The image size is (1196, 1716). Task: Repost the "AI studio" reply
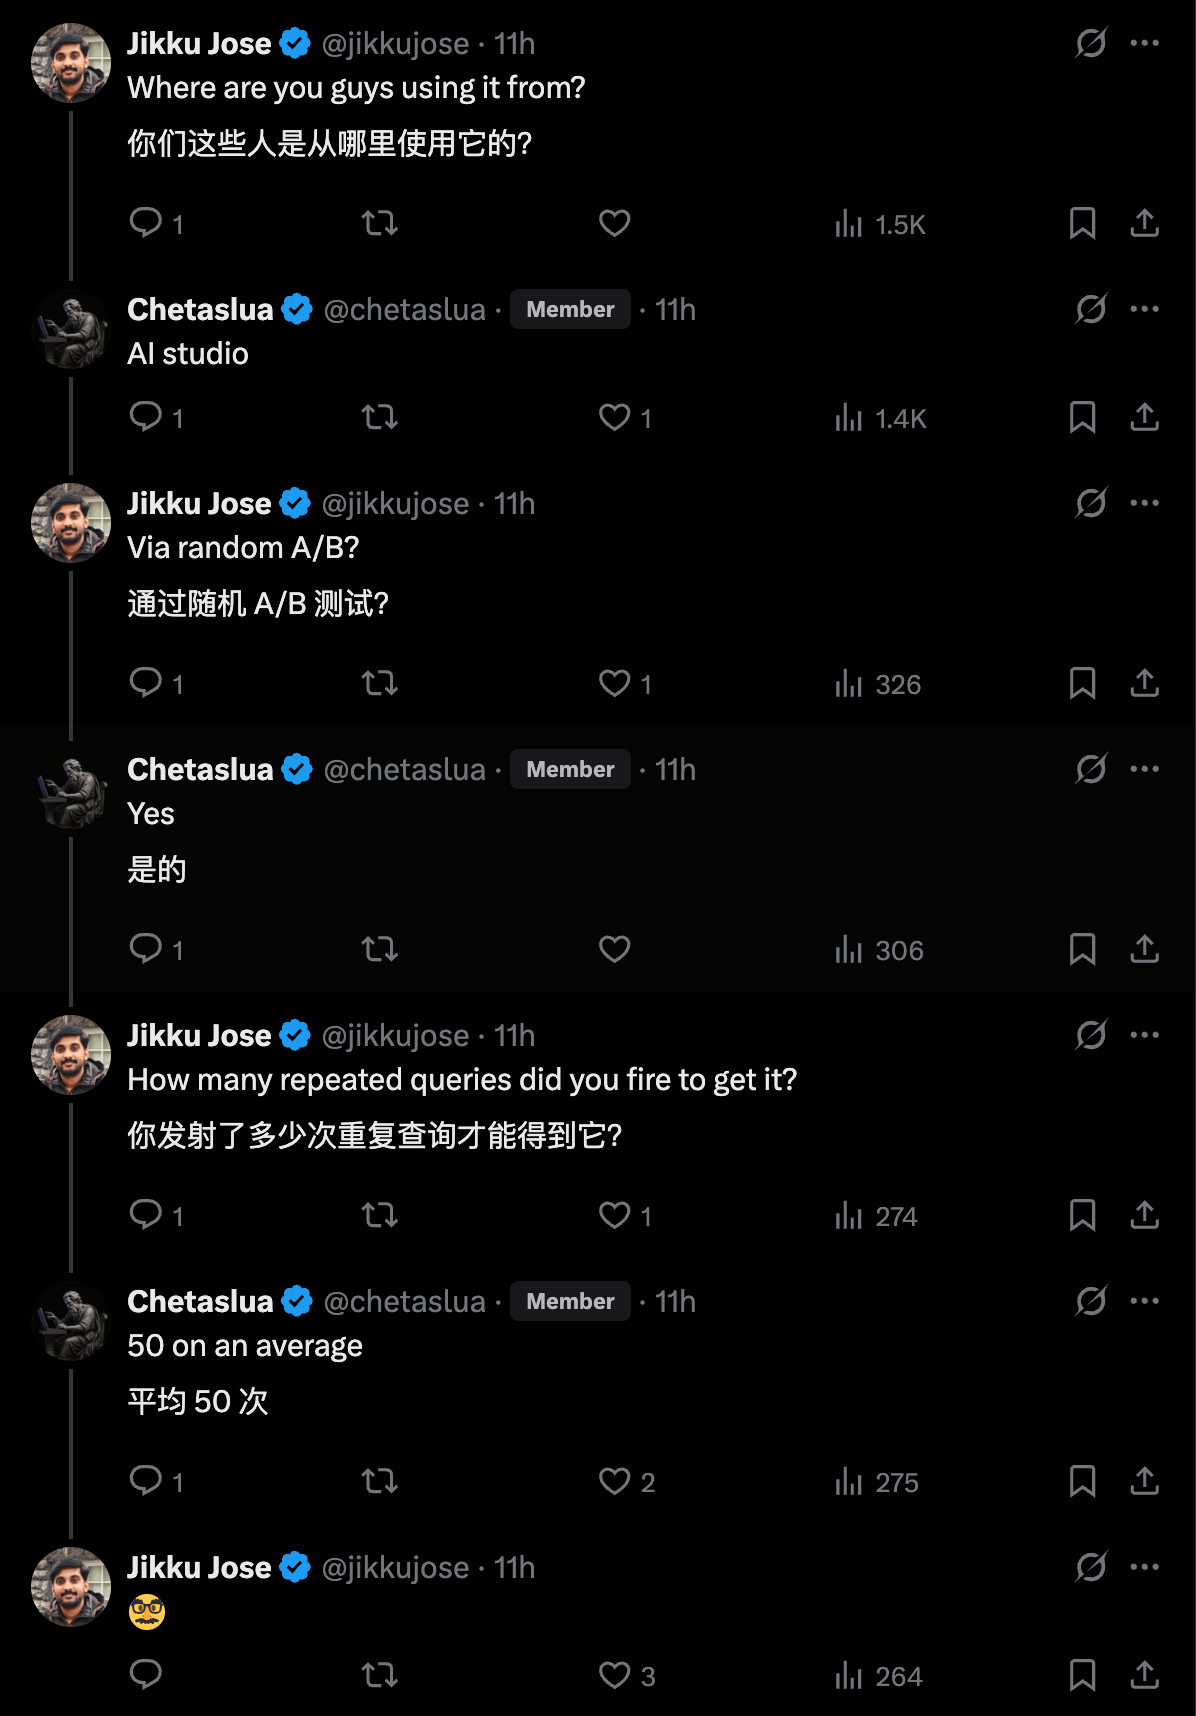point(380,417)
